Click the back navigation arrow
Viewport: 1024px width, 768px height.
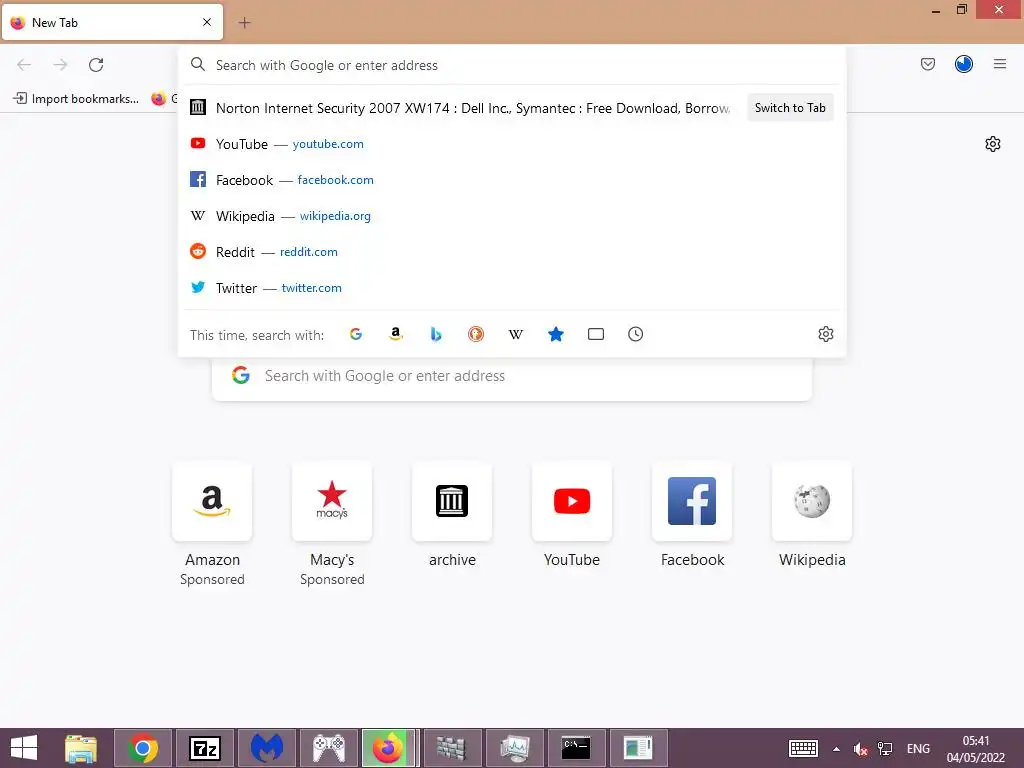point(24,65)
